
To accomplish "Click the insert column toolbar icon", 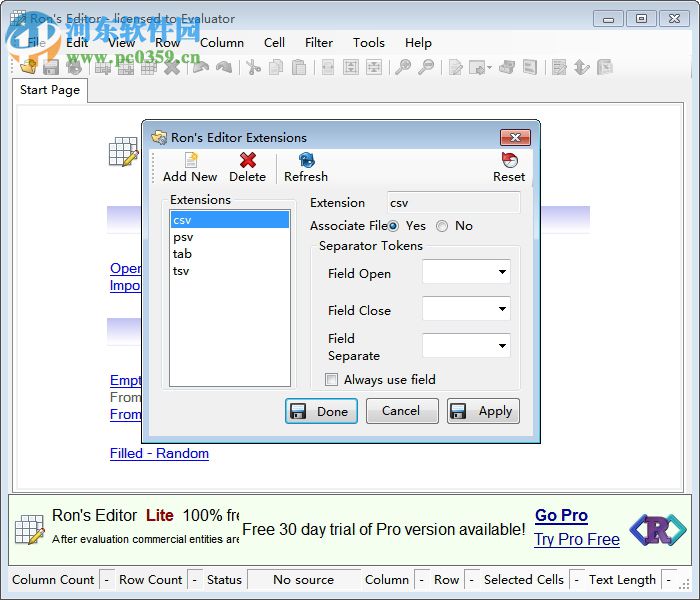I will [x=125, y=67].
